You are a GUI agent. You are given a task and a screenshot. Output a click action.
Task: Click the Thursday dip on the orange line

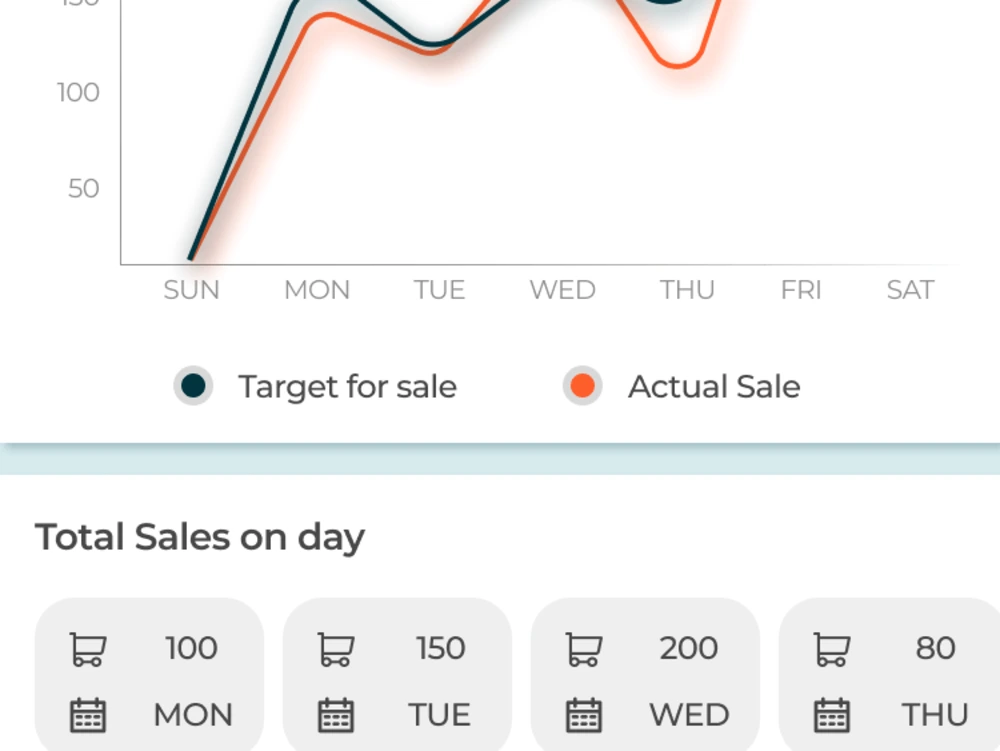coord(678,68)
